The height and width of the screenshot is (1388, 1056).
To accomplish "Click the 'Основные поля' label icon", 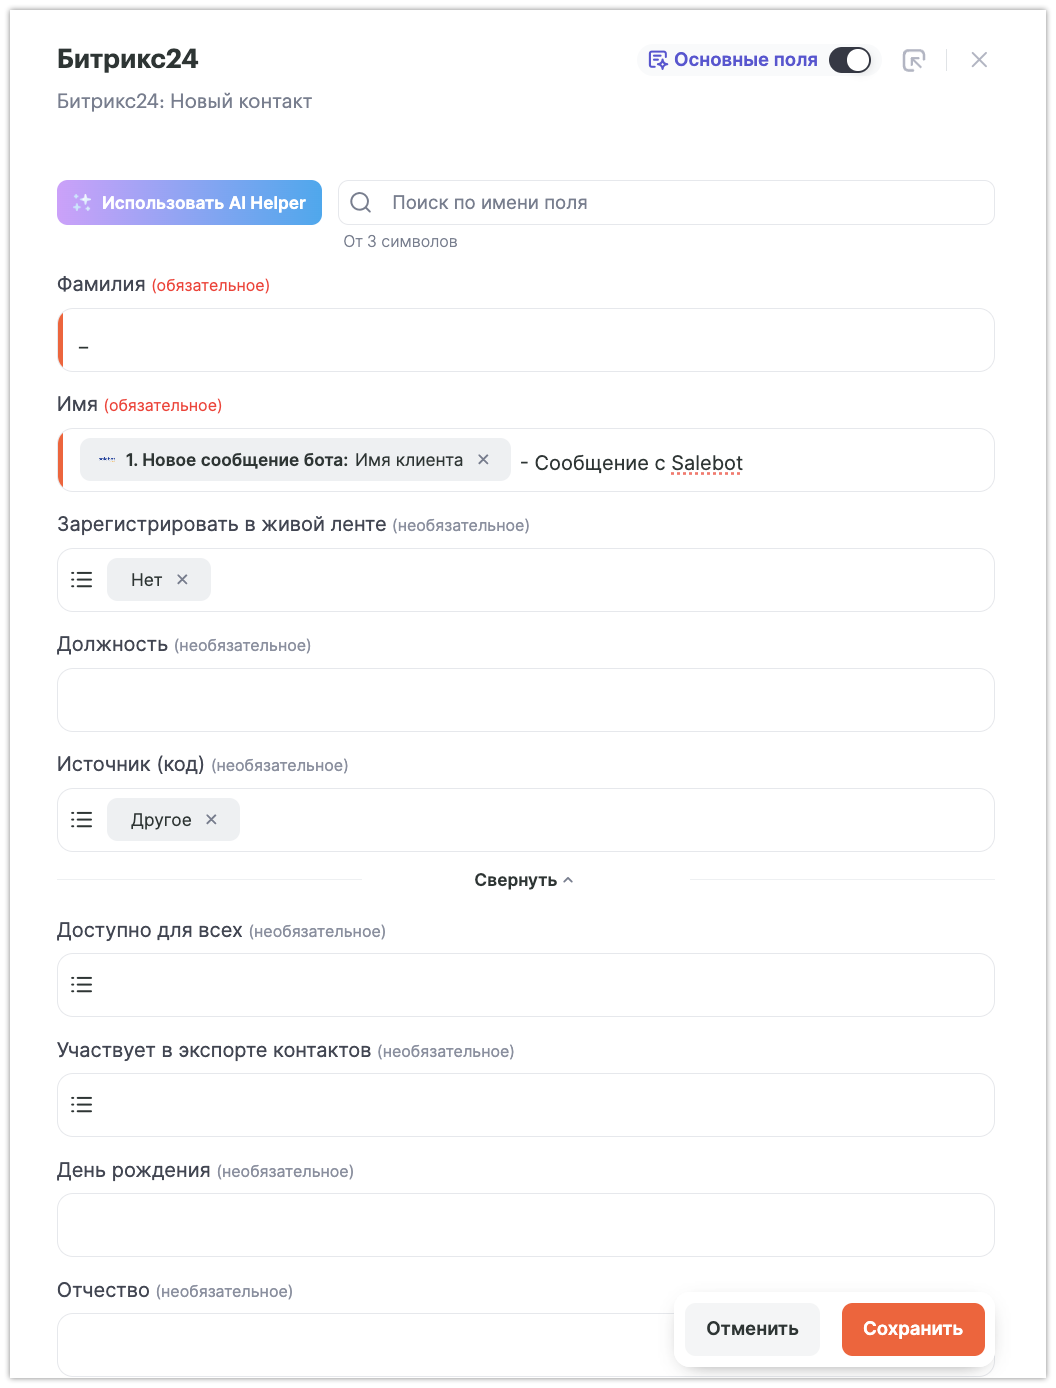I will (x=658, y=60).
